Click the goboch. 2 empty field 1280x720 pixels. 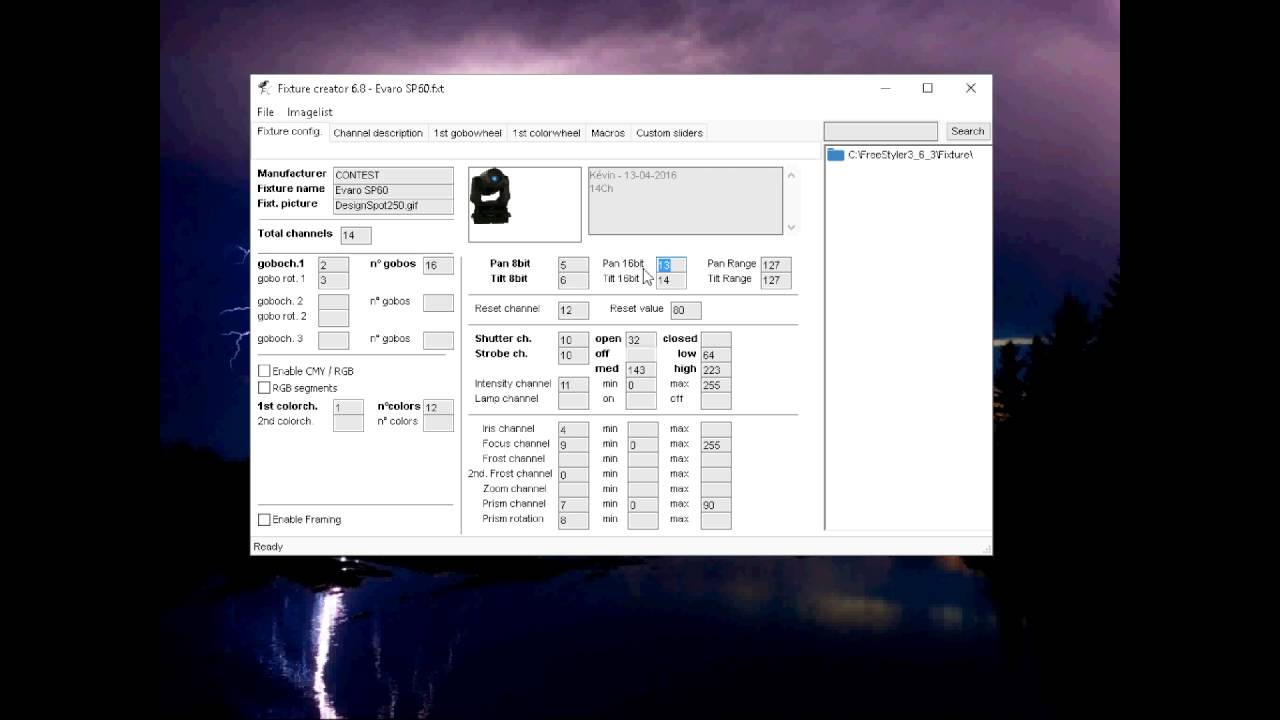[x=333, y=302]
